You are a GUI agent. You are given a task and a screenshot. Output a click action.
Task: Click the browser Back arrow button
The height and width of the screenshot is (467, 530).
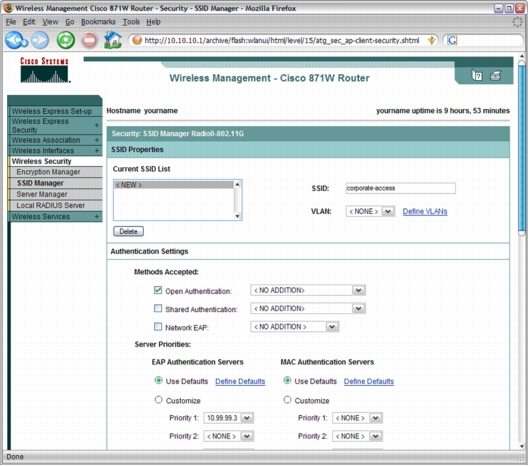[16, 40]
